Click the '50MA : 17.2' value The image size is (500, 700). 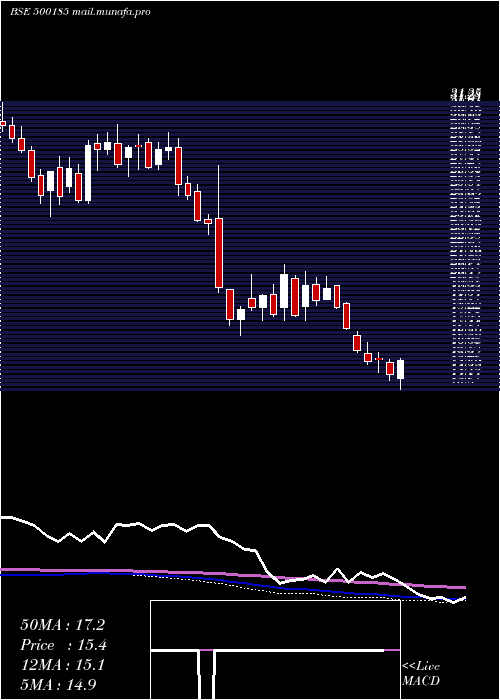[62, 625]
